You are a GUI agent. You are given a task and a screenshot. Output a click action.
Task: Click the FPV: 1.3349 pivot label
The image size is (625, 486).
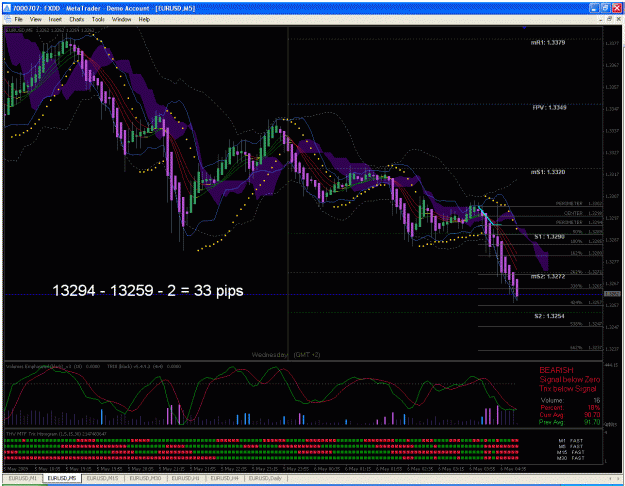[550, 108]
